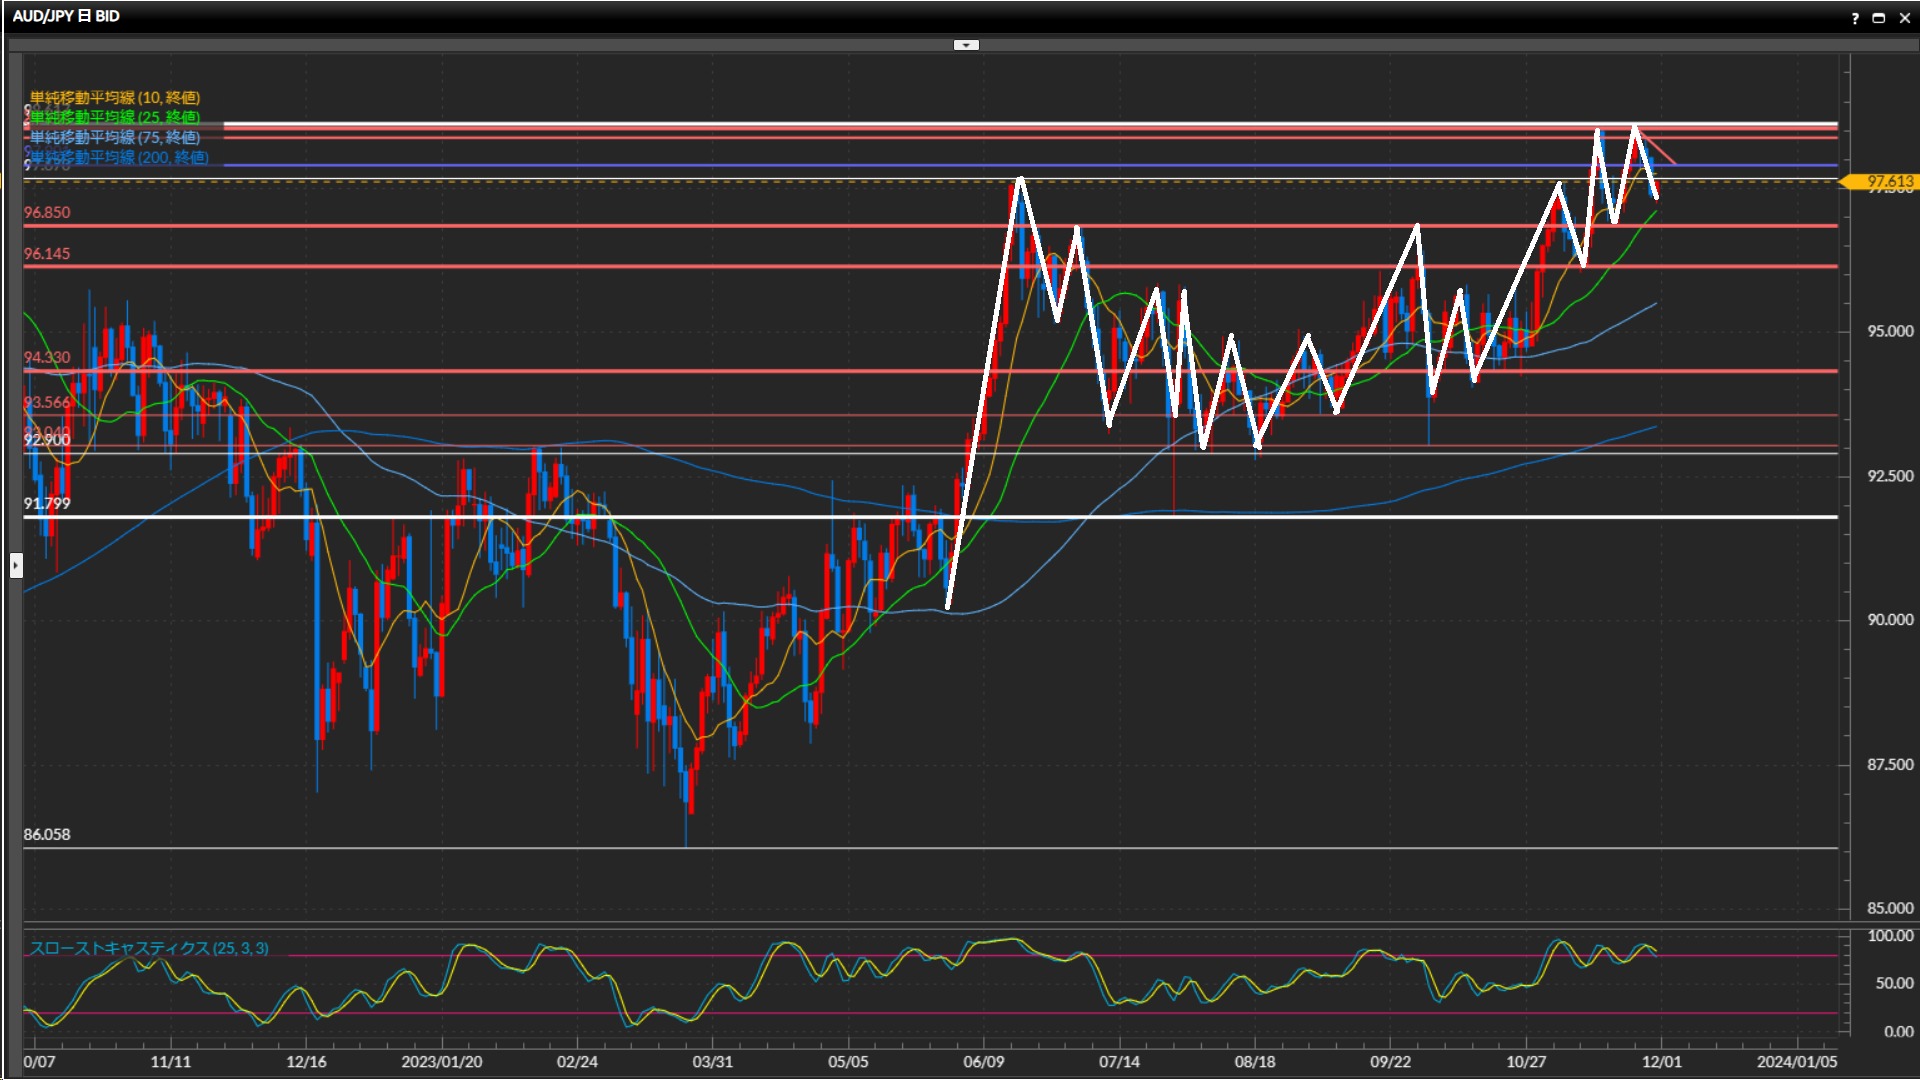
Task: Select the 86.058 horizontal line label
Action: pyautogui.click(x=47, y=834)
